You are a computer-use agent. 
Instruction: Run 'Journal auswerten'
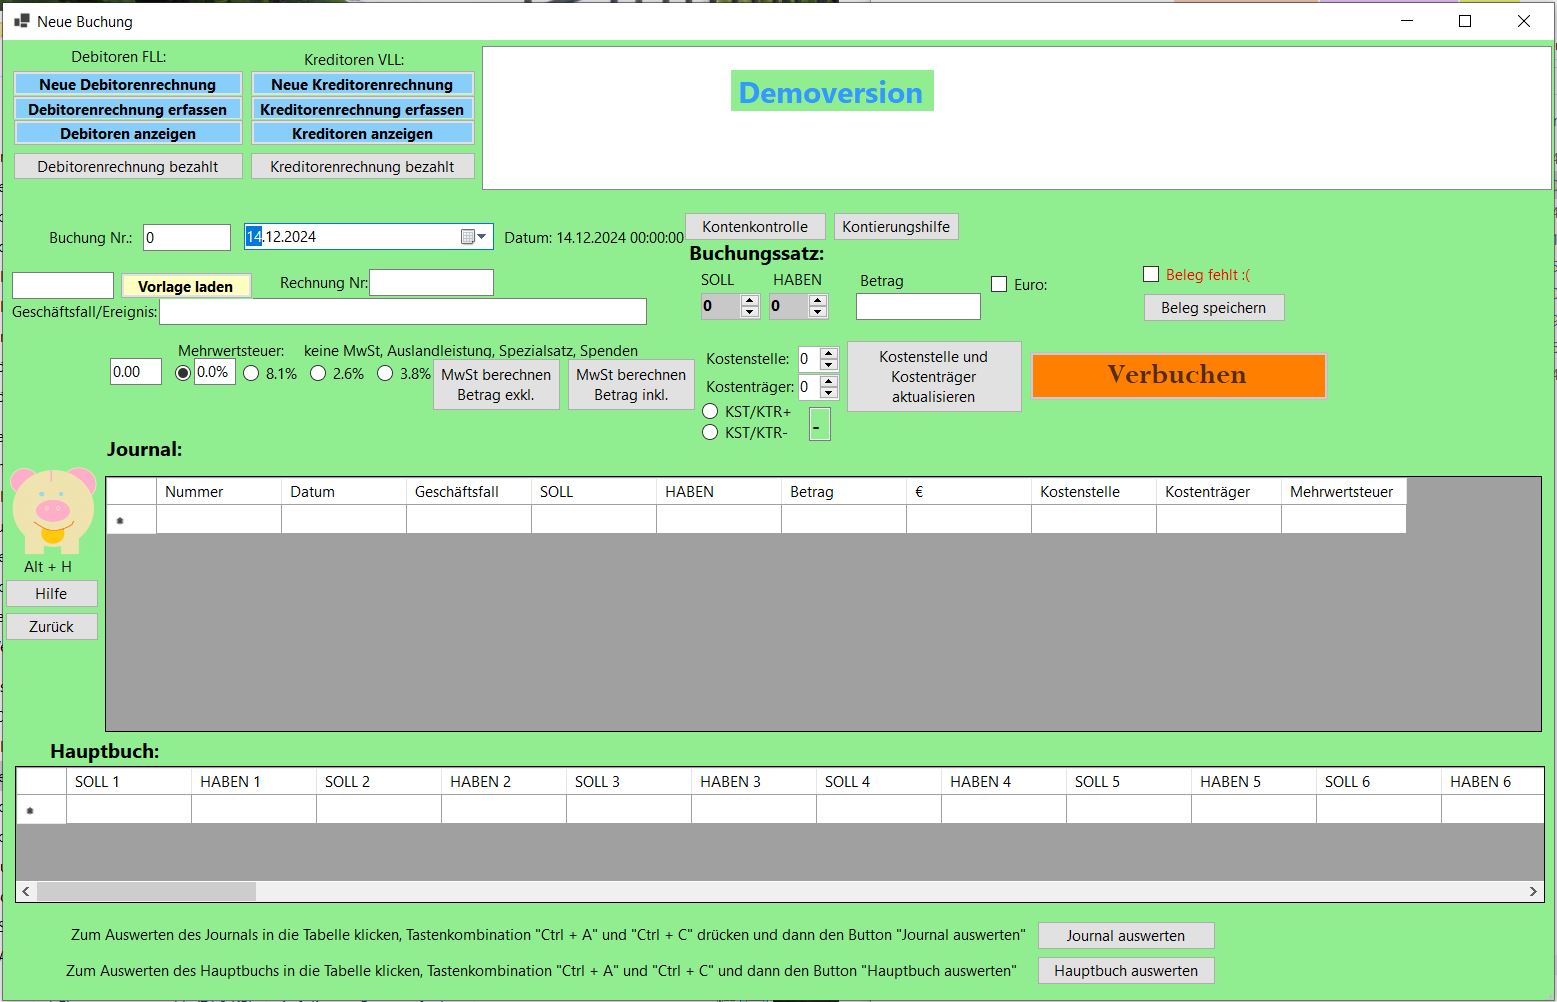point(1126,935)
